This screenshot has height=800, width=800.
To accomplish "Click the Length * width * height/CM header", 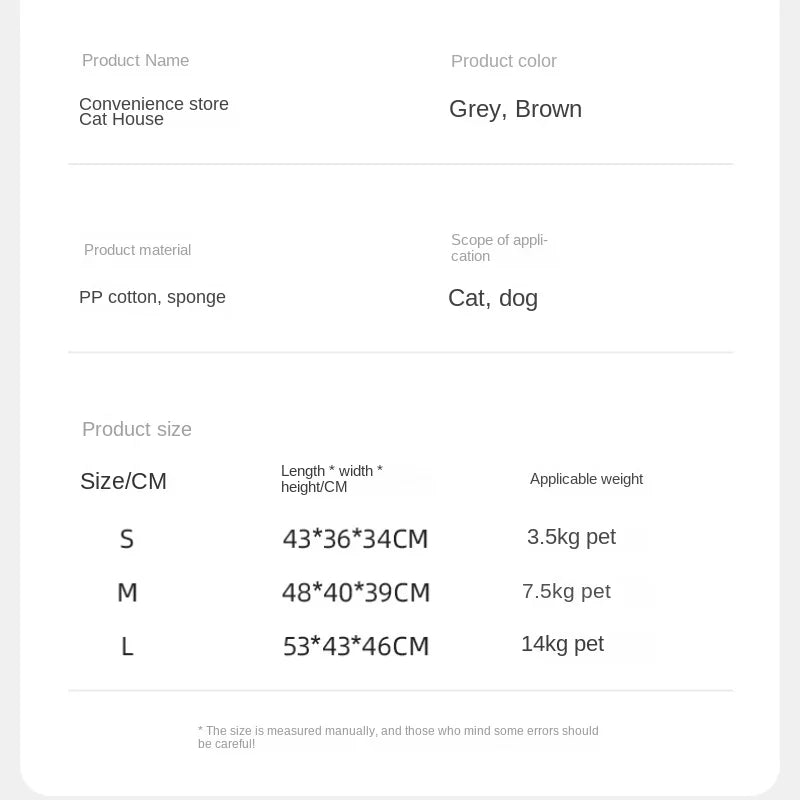I will [x=331, y=479].
